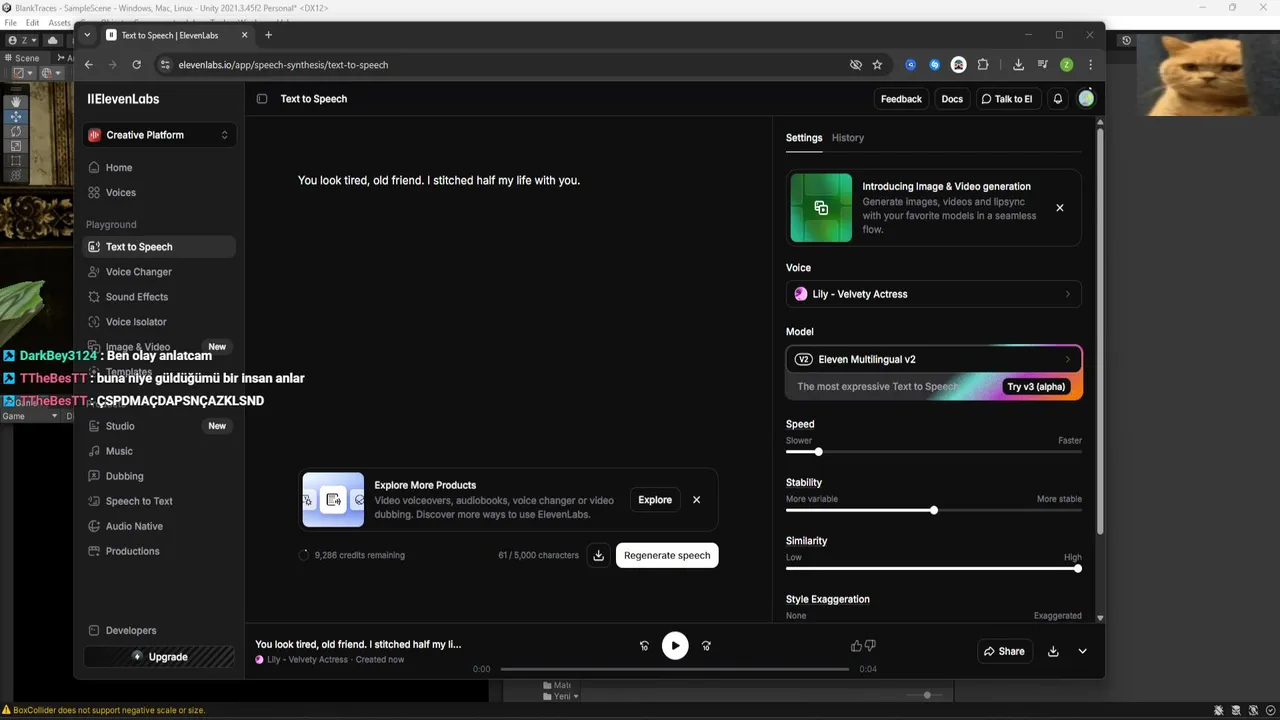This screenshot has width=1280, height=720.
Task: Select Unity Move tool in scene toolbar
Action: [x=16, y=117]
